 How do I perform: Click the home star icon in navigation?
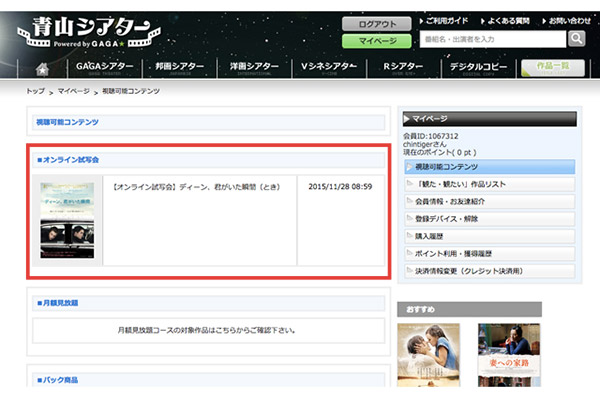pos(42,69)
